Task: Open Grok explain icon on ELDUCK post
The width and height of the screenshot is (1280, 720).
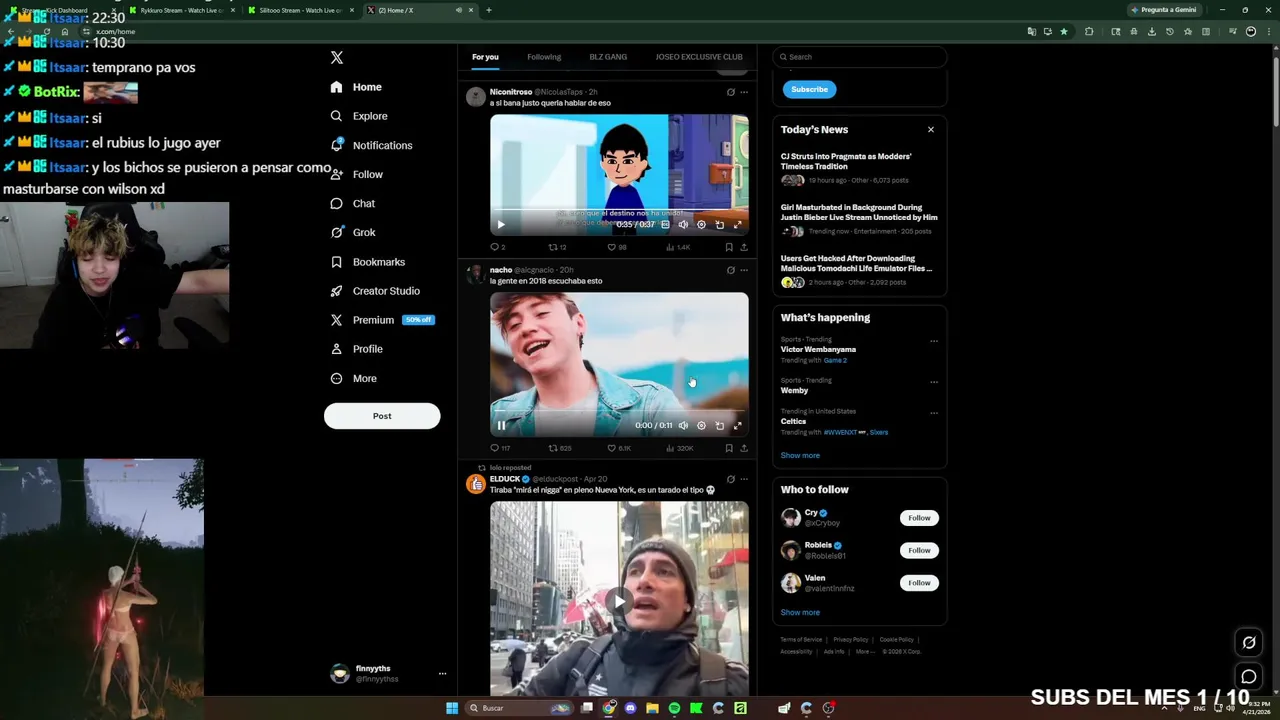Action: point(730,479)
